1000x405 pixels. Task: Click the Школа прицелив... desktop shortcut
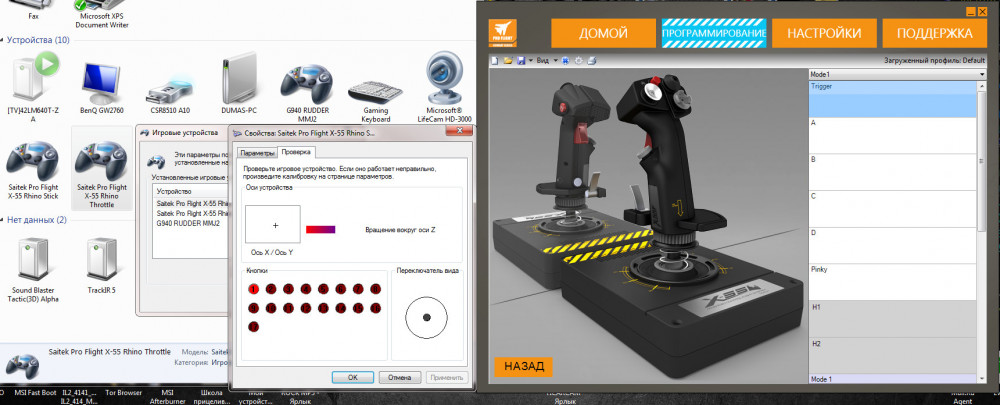point(210,396)
